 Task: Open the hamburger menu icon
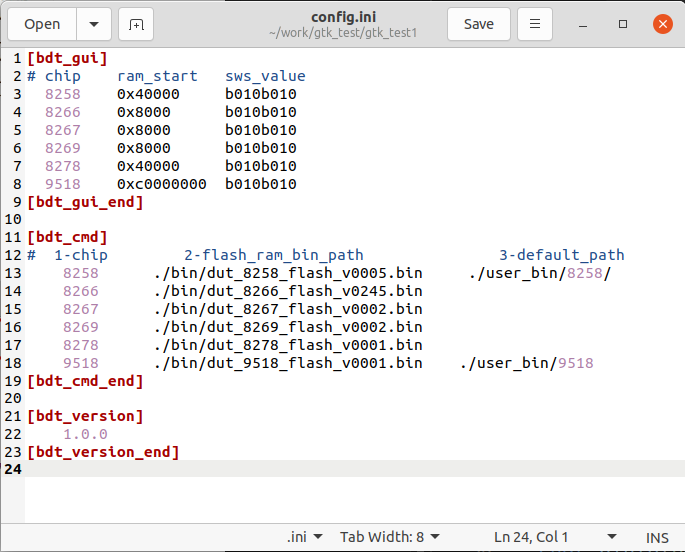(535, 24)
